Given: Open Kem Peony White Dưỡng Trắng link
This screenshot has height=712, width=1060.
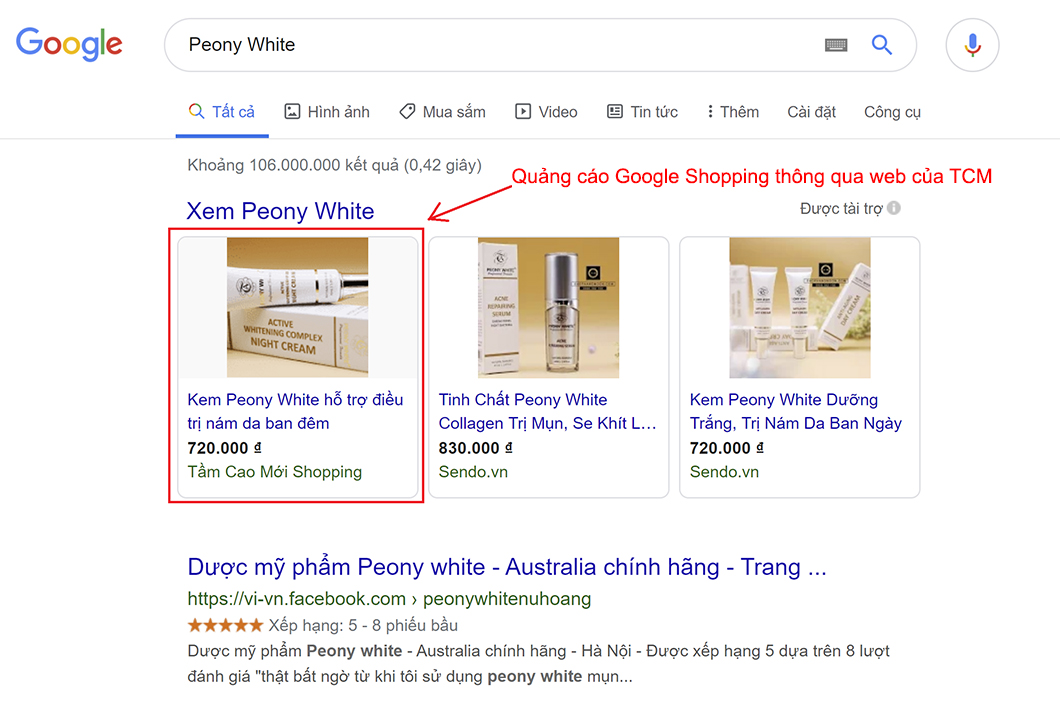Looking at the screenshot, I should point(795,411).
